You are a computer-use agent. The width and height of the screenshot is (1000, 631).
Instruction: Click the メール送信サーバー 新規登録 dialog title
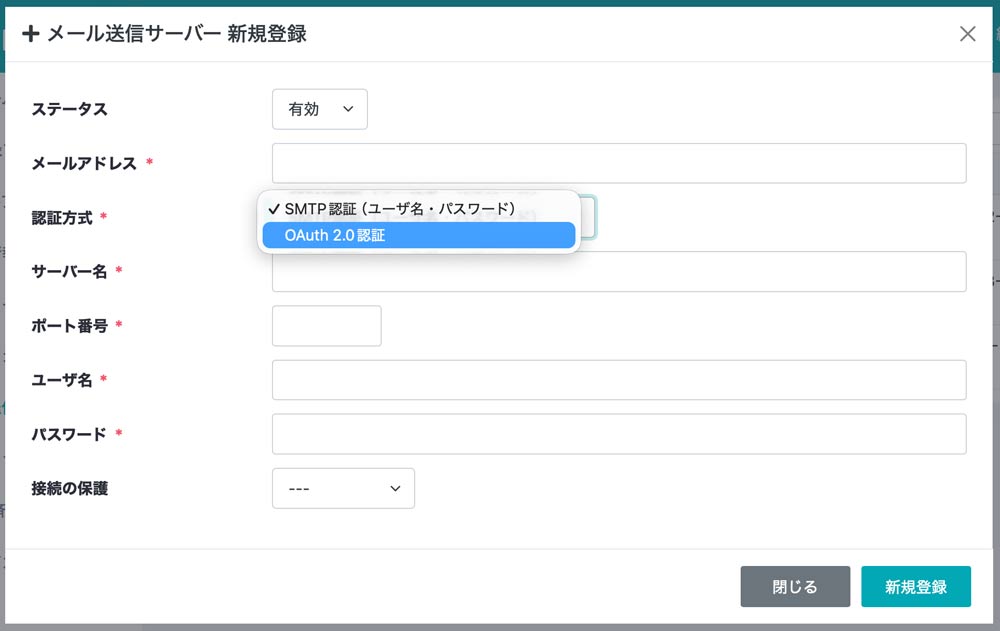pyautogui.click(x=176, y=34)
